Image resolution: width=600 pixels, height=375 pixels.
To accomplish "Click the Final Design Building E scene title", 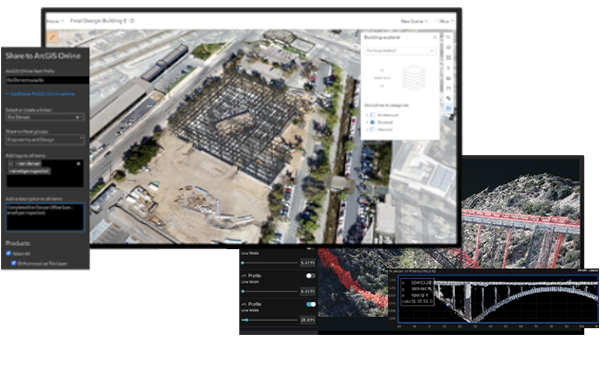I will pos(98,21).
